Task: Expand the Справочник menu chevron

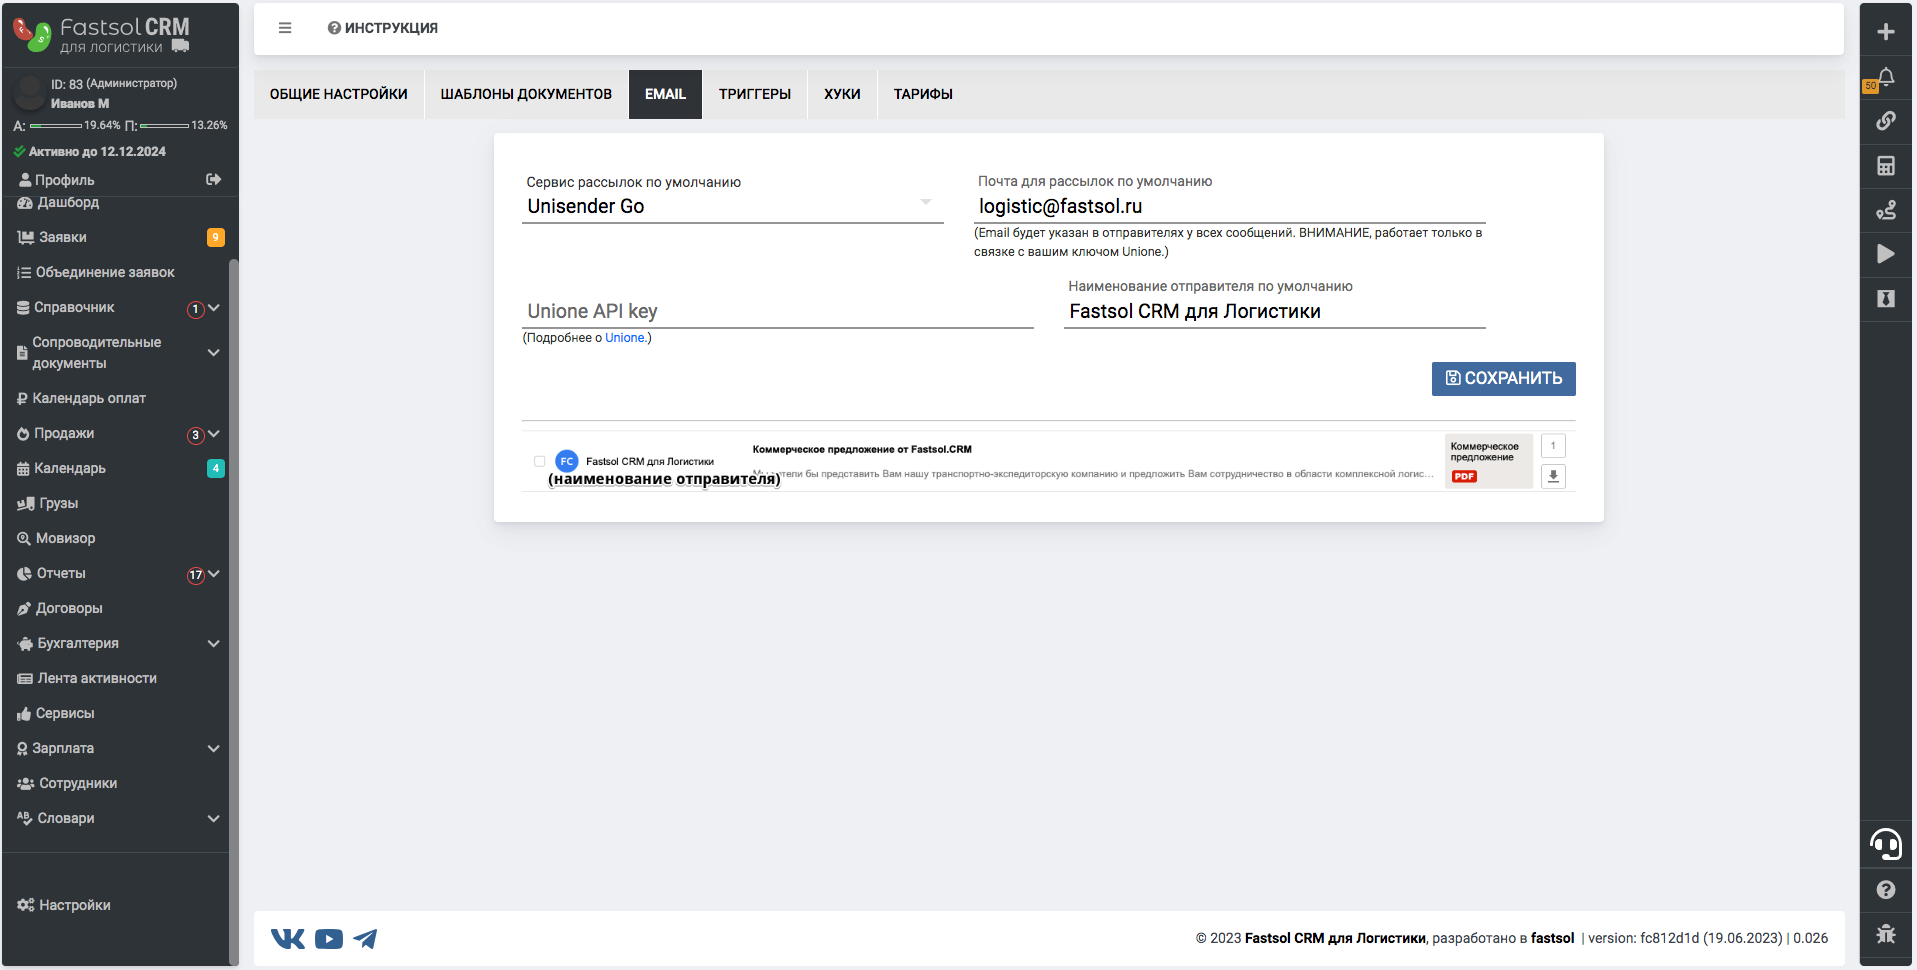Action: pos(213,308)
